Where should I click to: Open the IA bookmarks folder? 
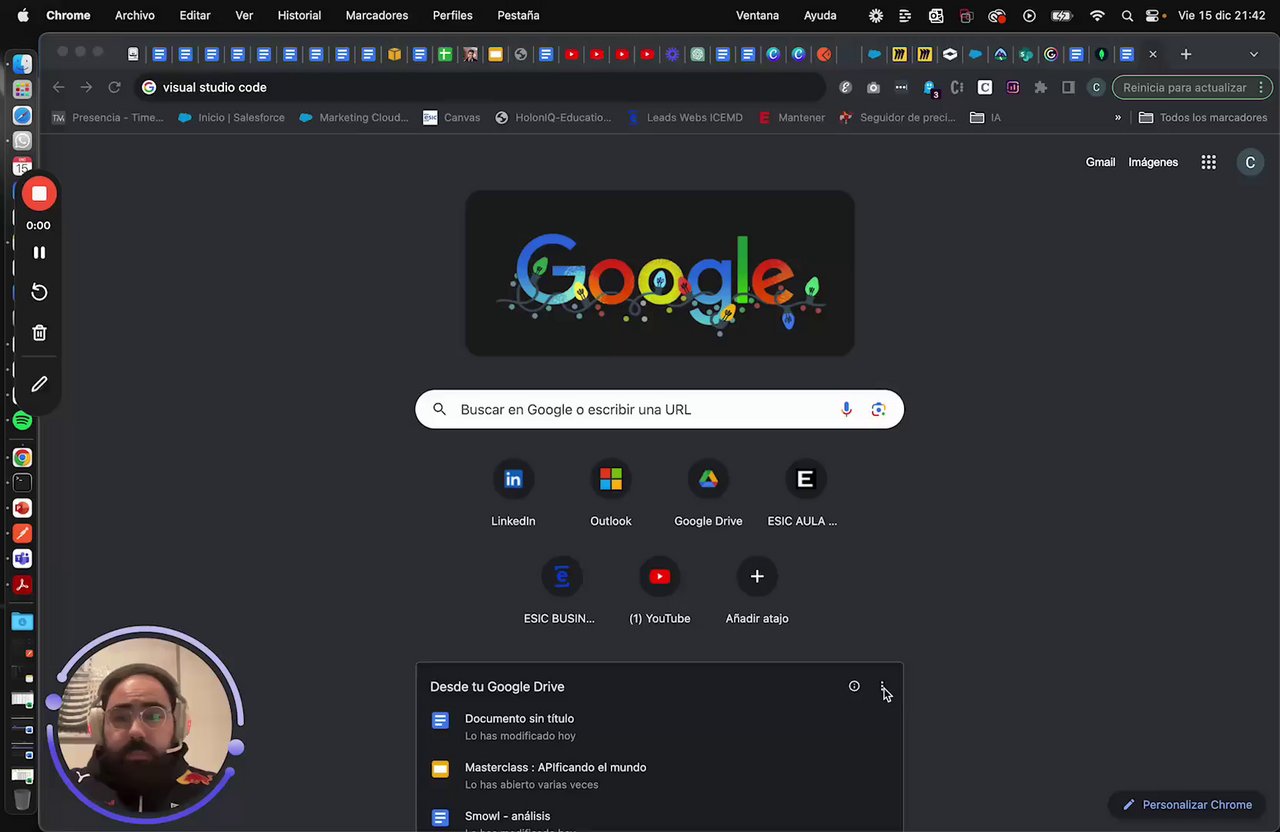point(986,118)
